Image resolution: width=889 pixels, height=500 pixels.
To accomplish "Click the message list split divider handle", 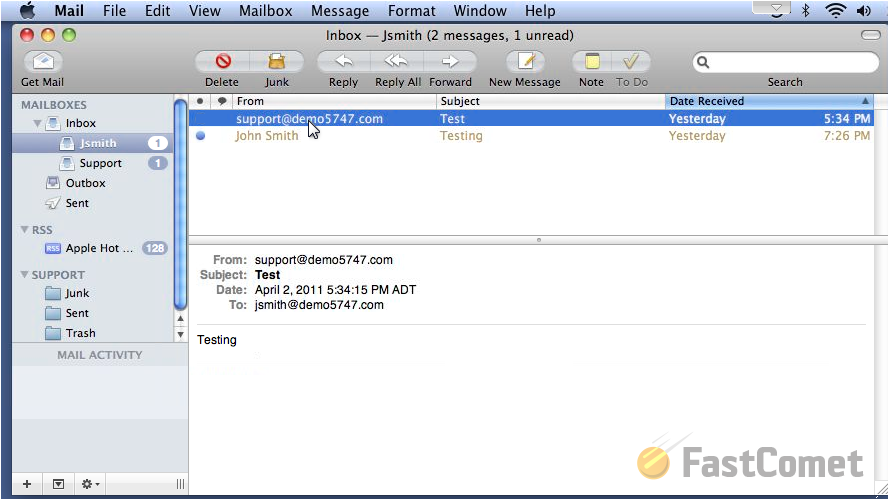I will point(539,240).
